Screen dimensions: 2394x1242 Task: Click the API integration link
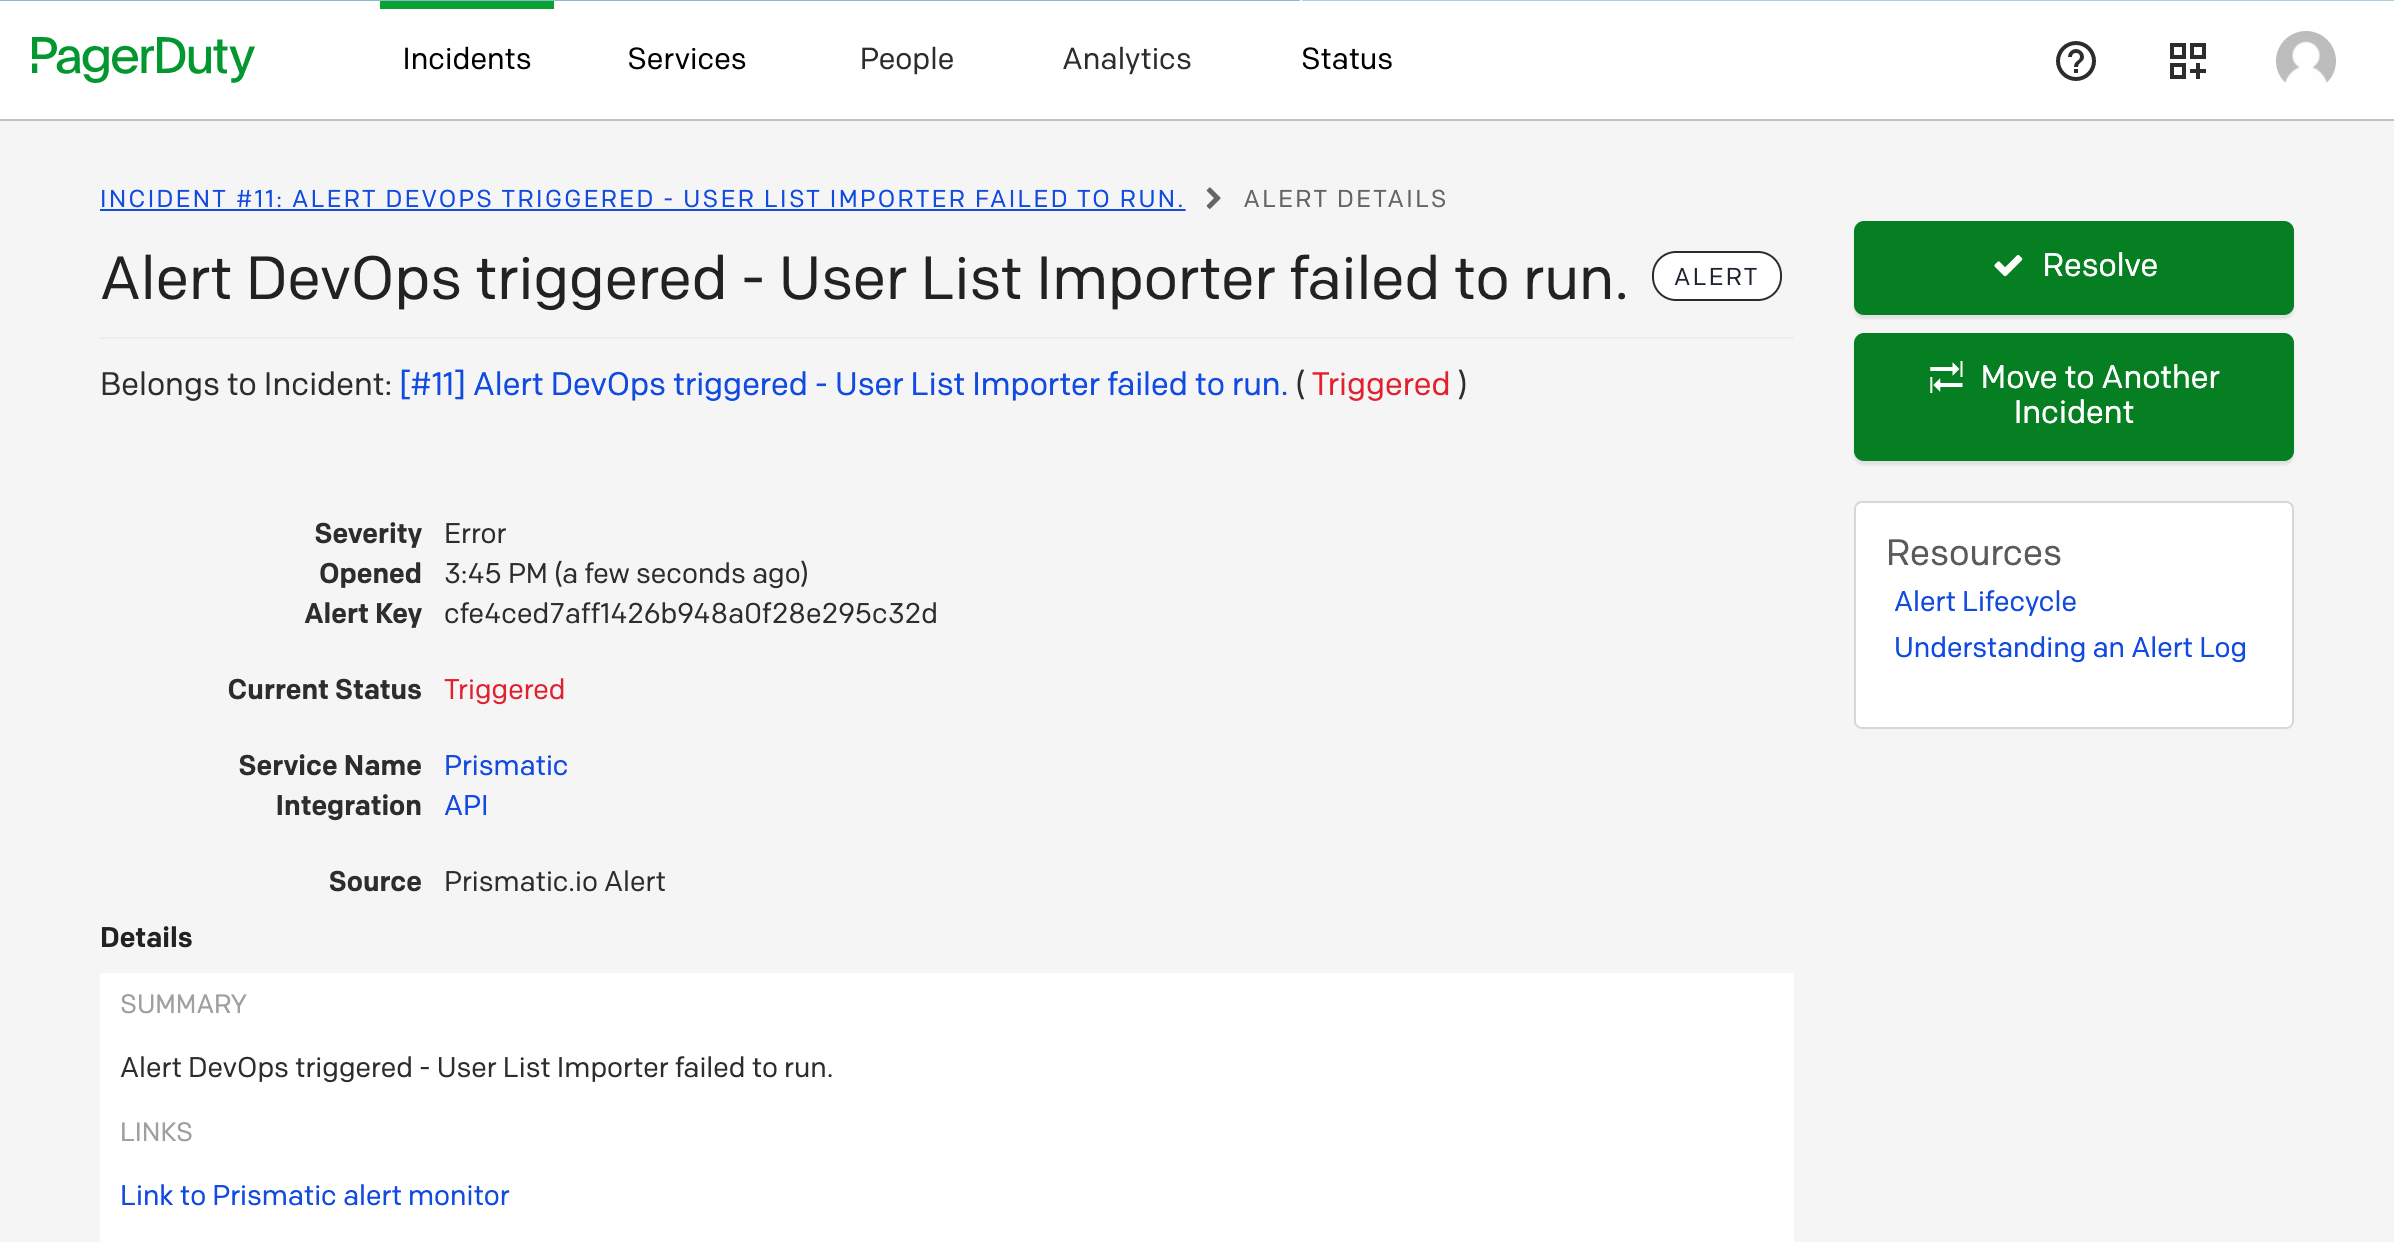464,805
